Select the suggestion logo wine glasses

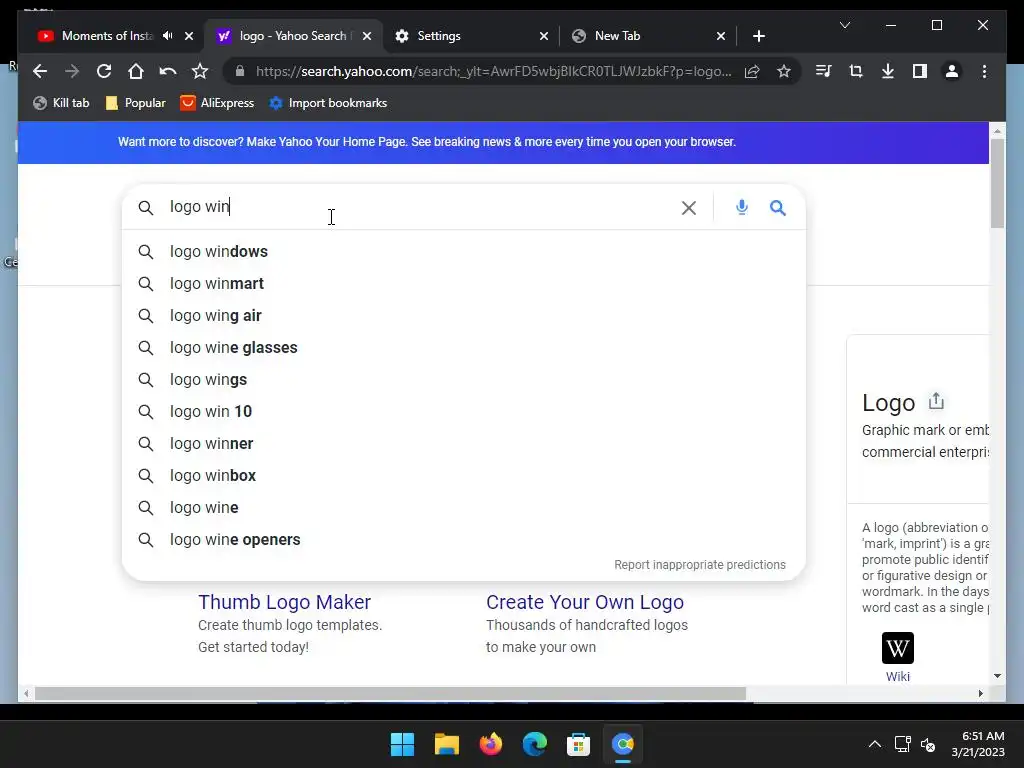click(x=464, y=347)
